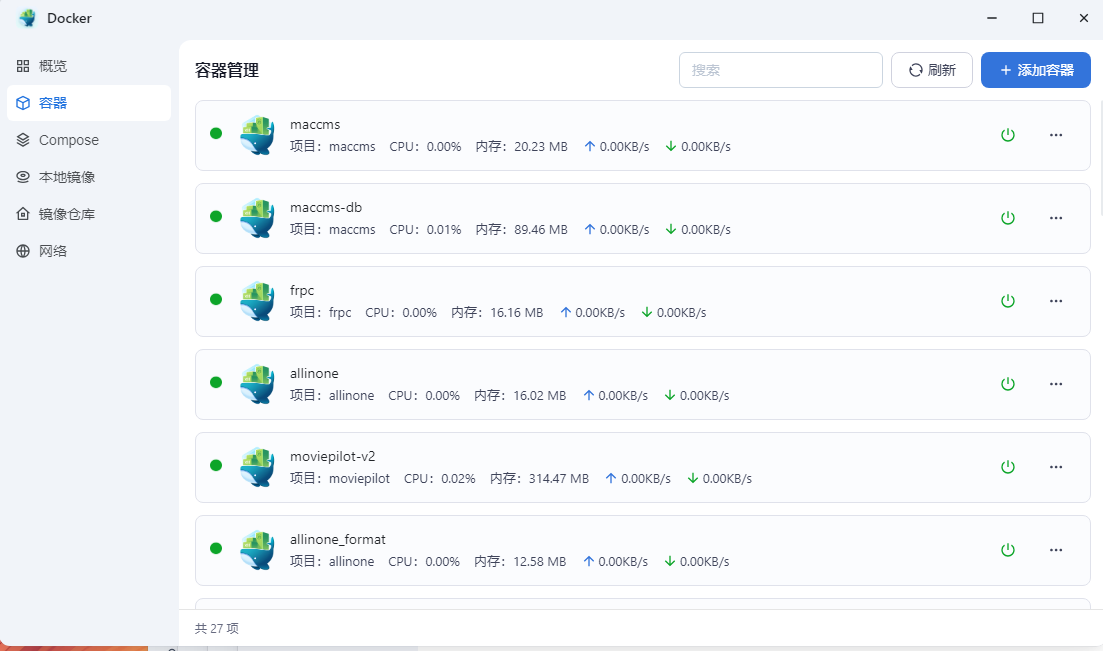Click the 添加容器 add container button
The height and width of the screenshot is (651, 1103).
pos(1035,70)
